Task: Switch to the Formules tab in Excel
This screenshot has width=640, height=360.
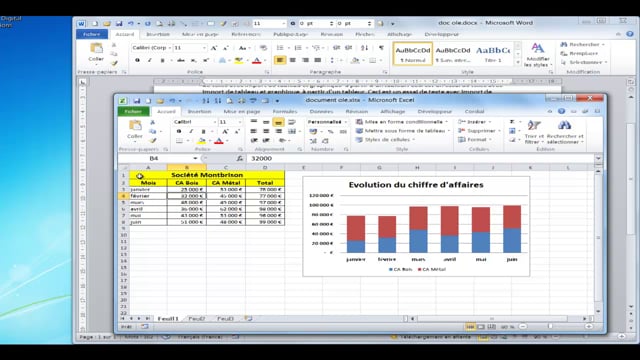Action: [285, 111]
